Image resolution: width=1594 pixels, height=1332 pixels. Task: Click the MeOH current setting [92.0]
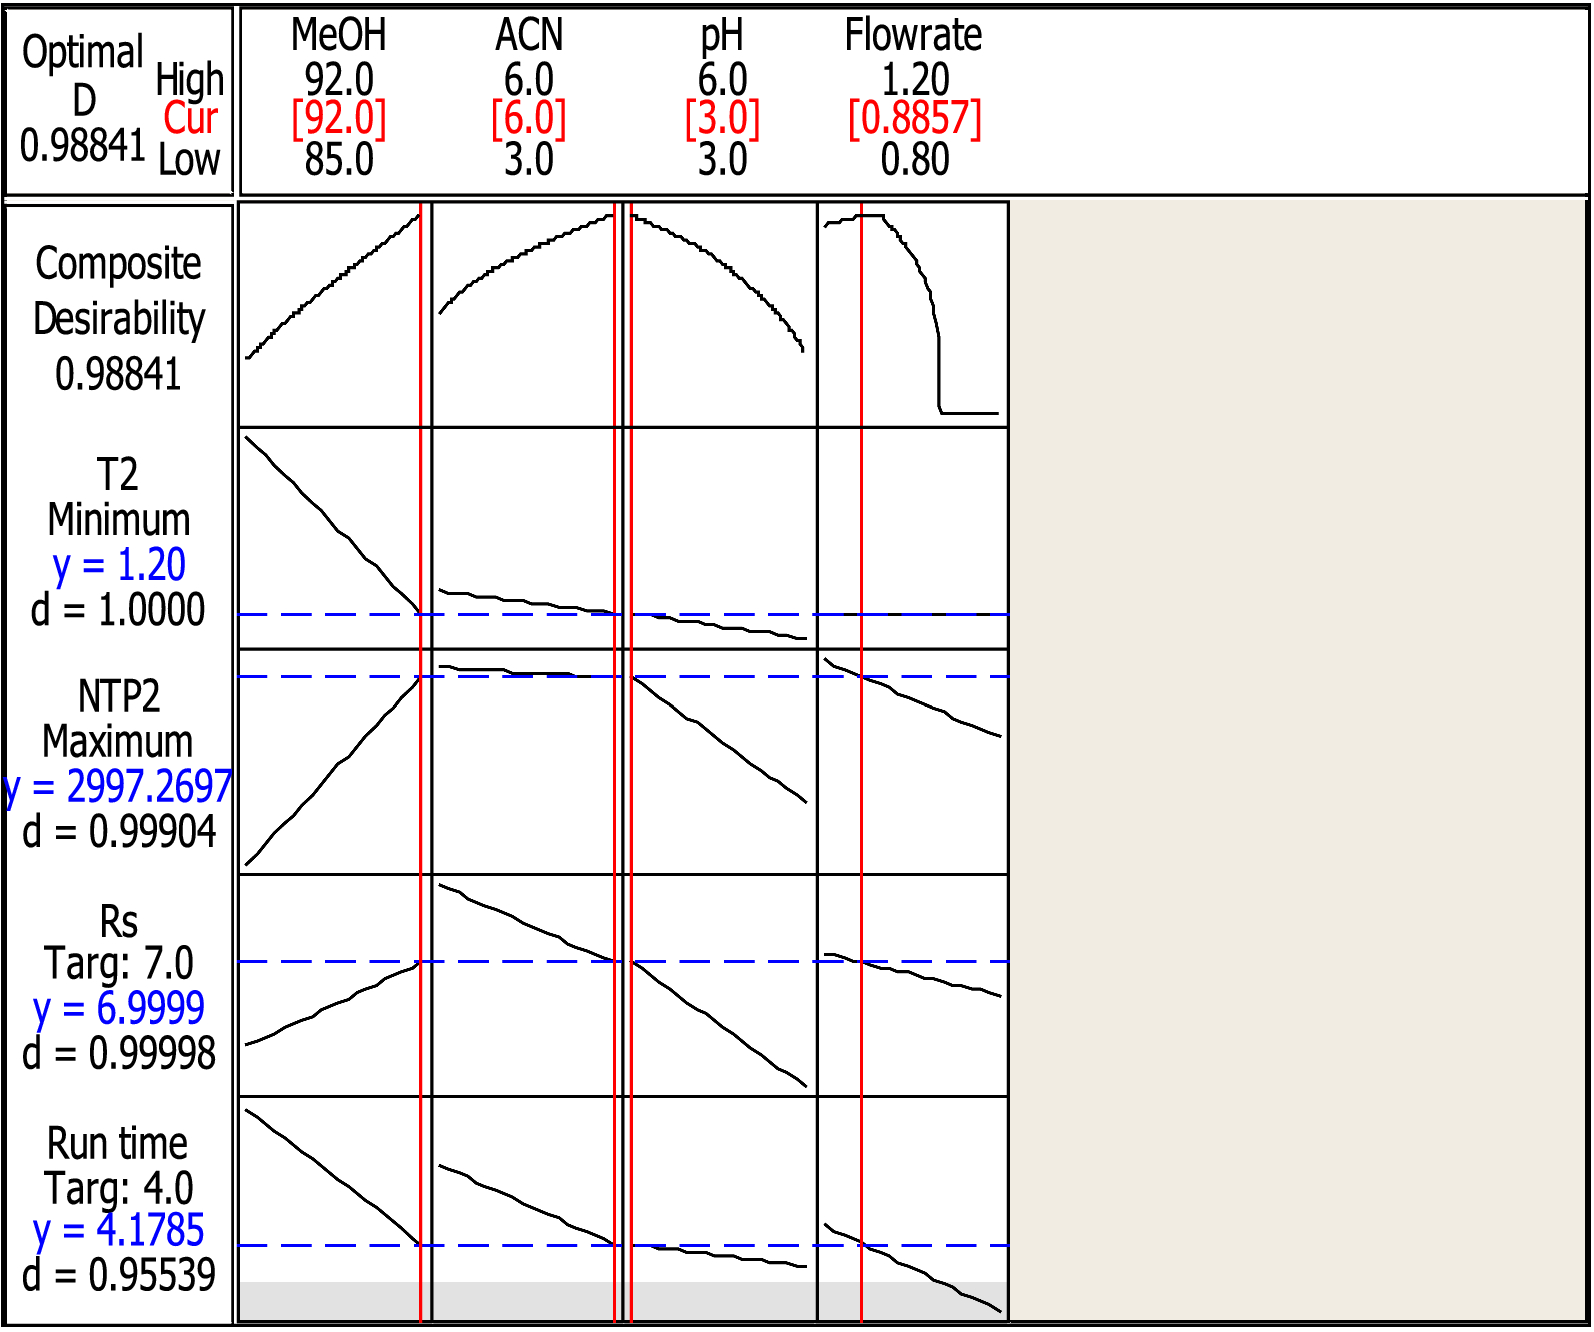tap(339, 119)
